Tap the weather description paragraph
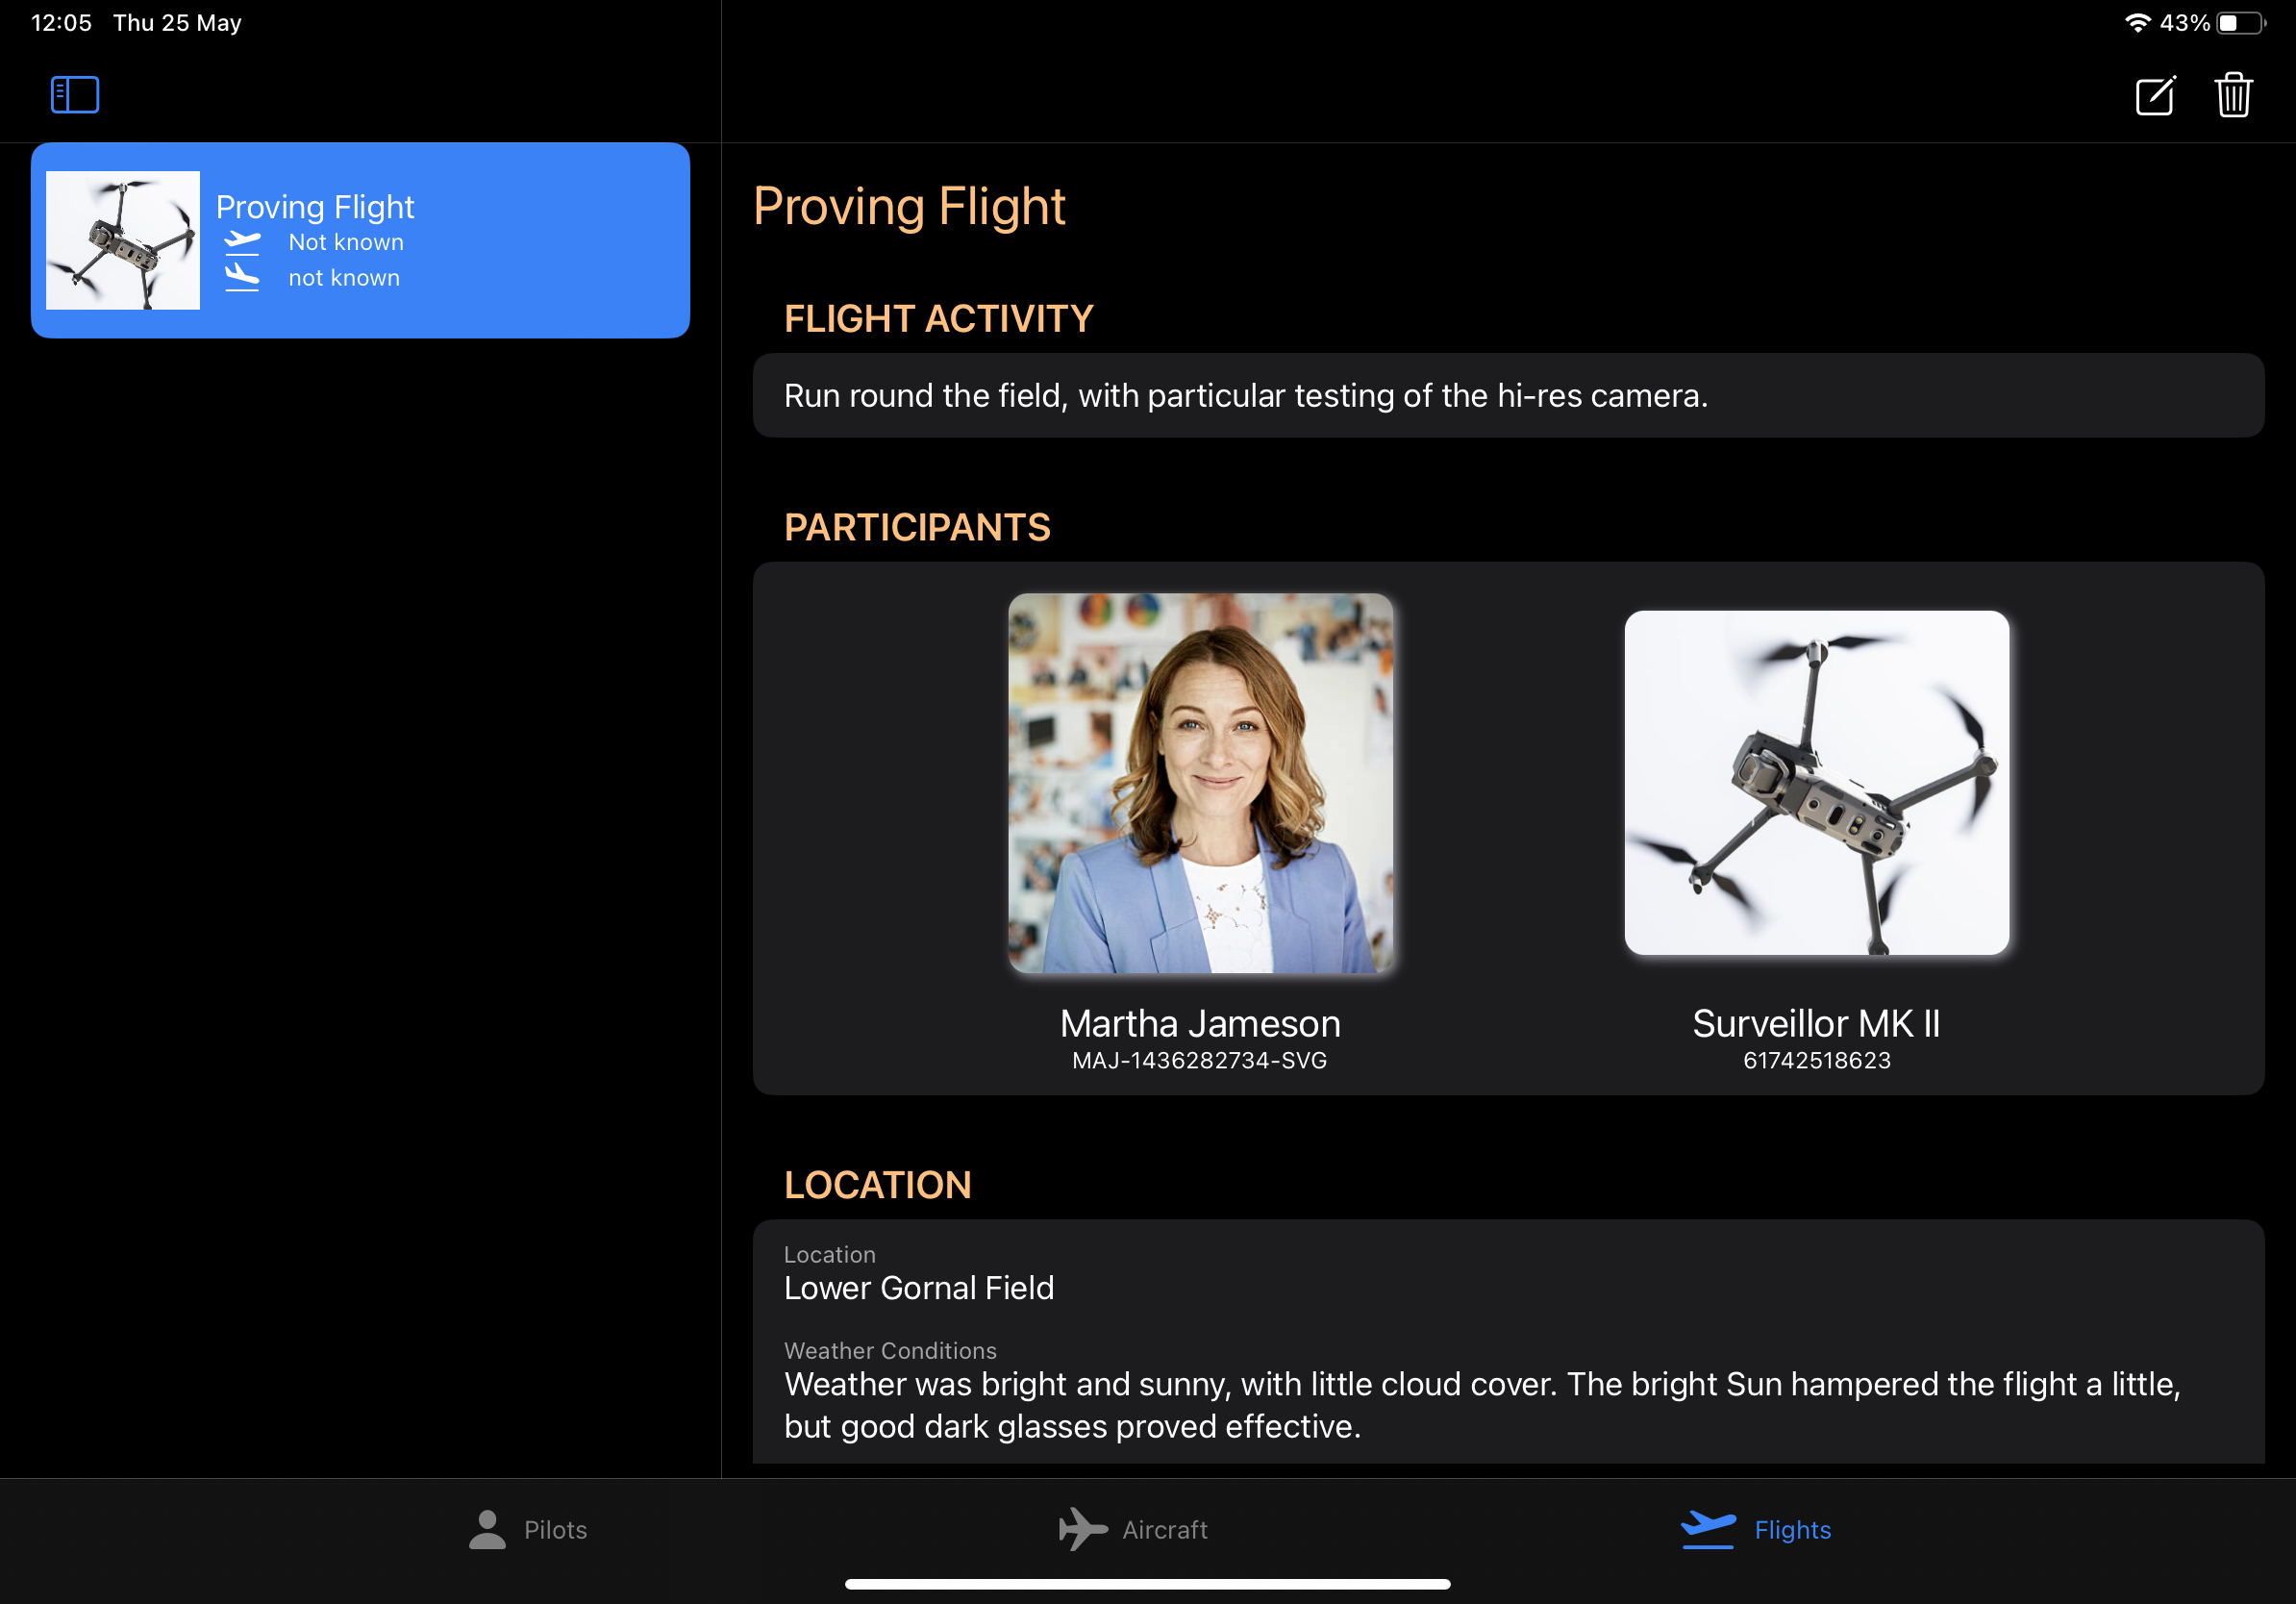 (x=1482, y=1405)
